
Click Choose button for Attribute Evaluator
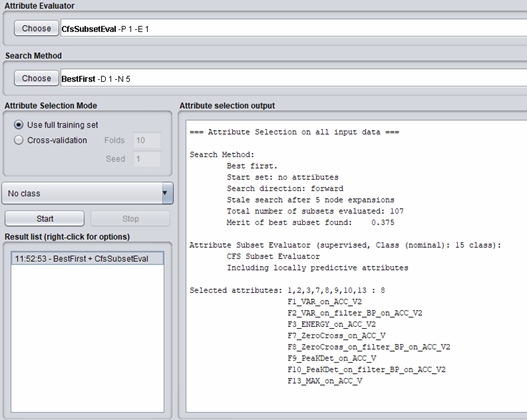[36, 29]
